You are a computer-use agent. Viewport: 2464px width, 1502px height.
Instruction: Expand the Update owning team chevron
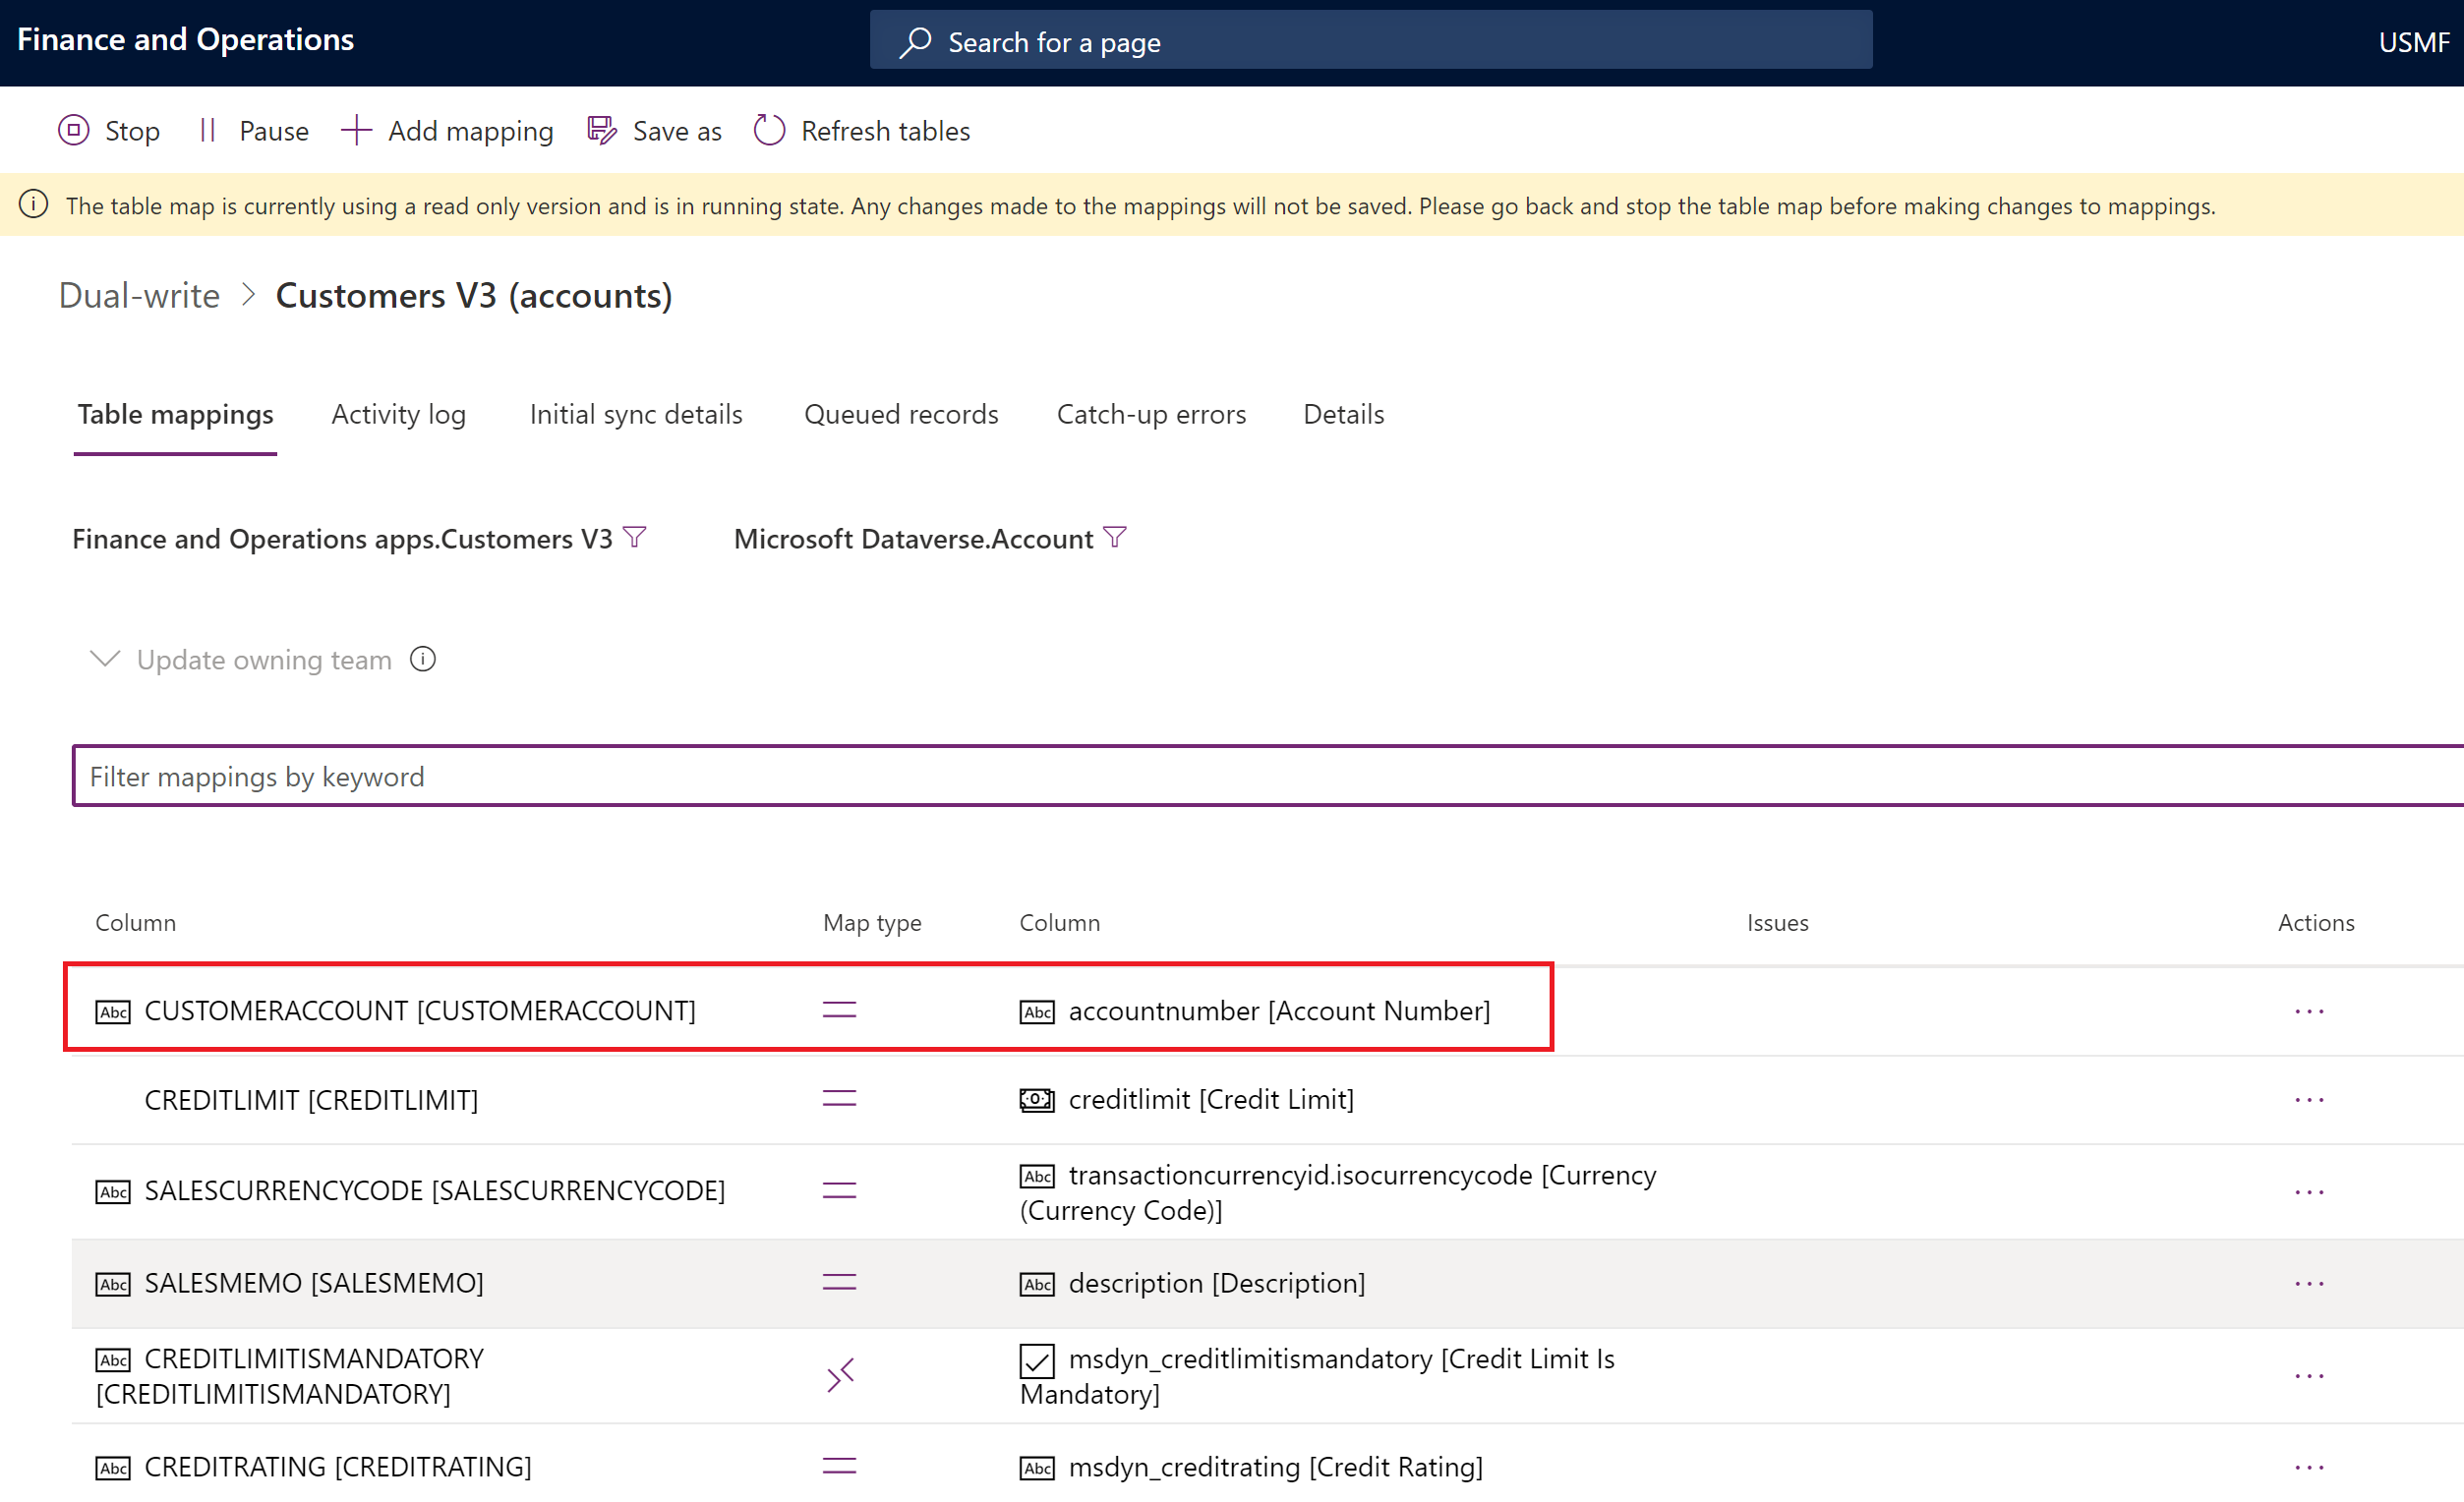[x=105, y=659]
